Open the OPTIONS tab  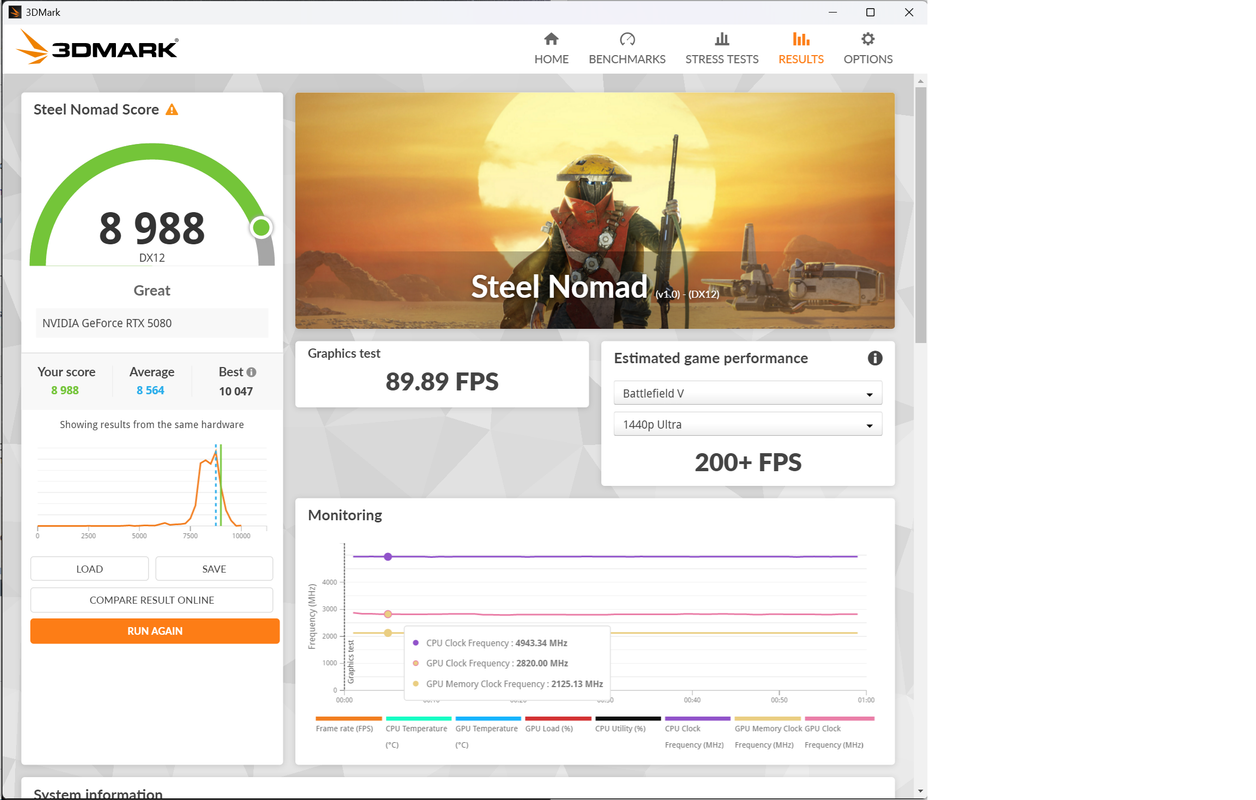[x=868, y=48]
